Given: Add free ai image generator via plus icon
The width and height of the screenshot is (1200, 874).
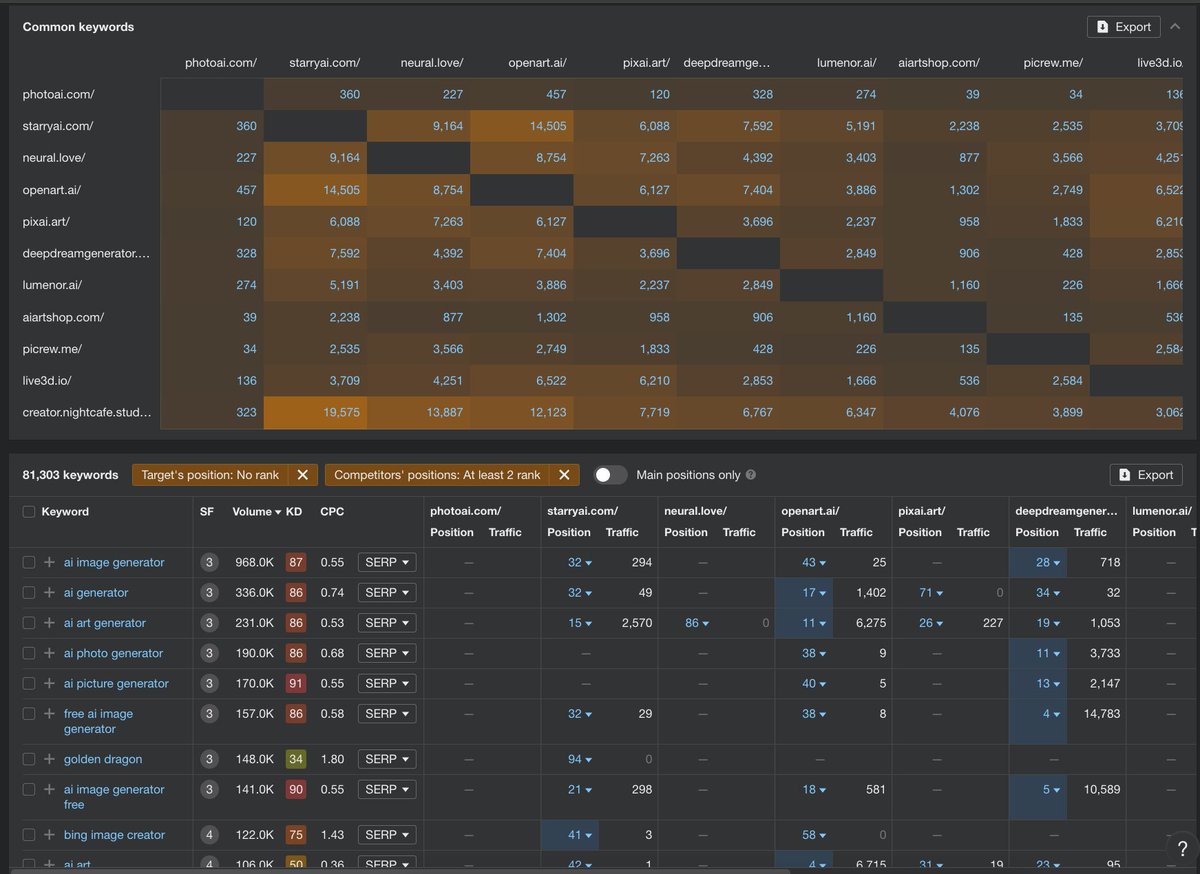Looking at the screenshot, I should coord(49,713).
